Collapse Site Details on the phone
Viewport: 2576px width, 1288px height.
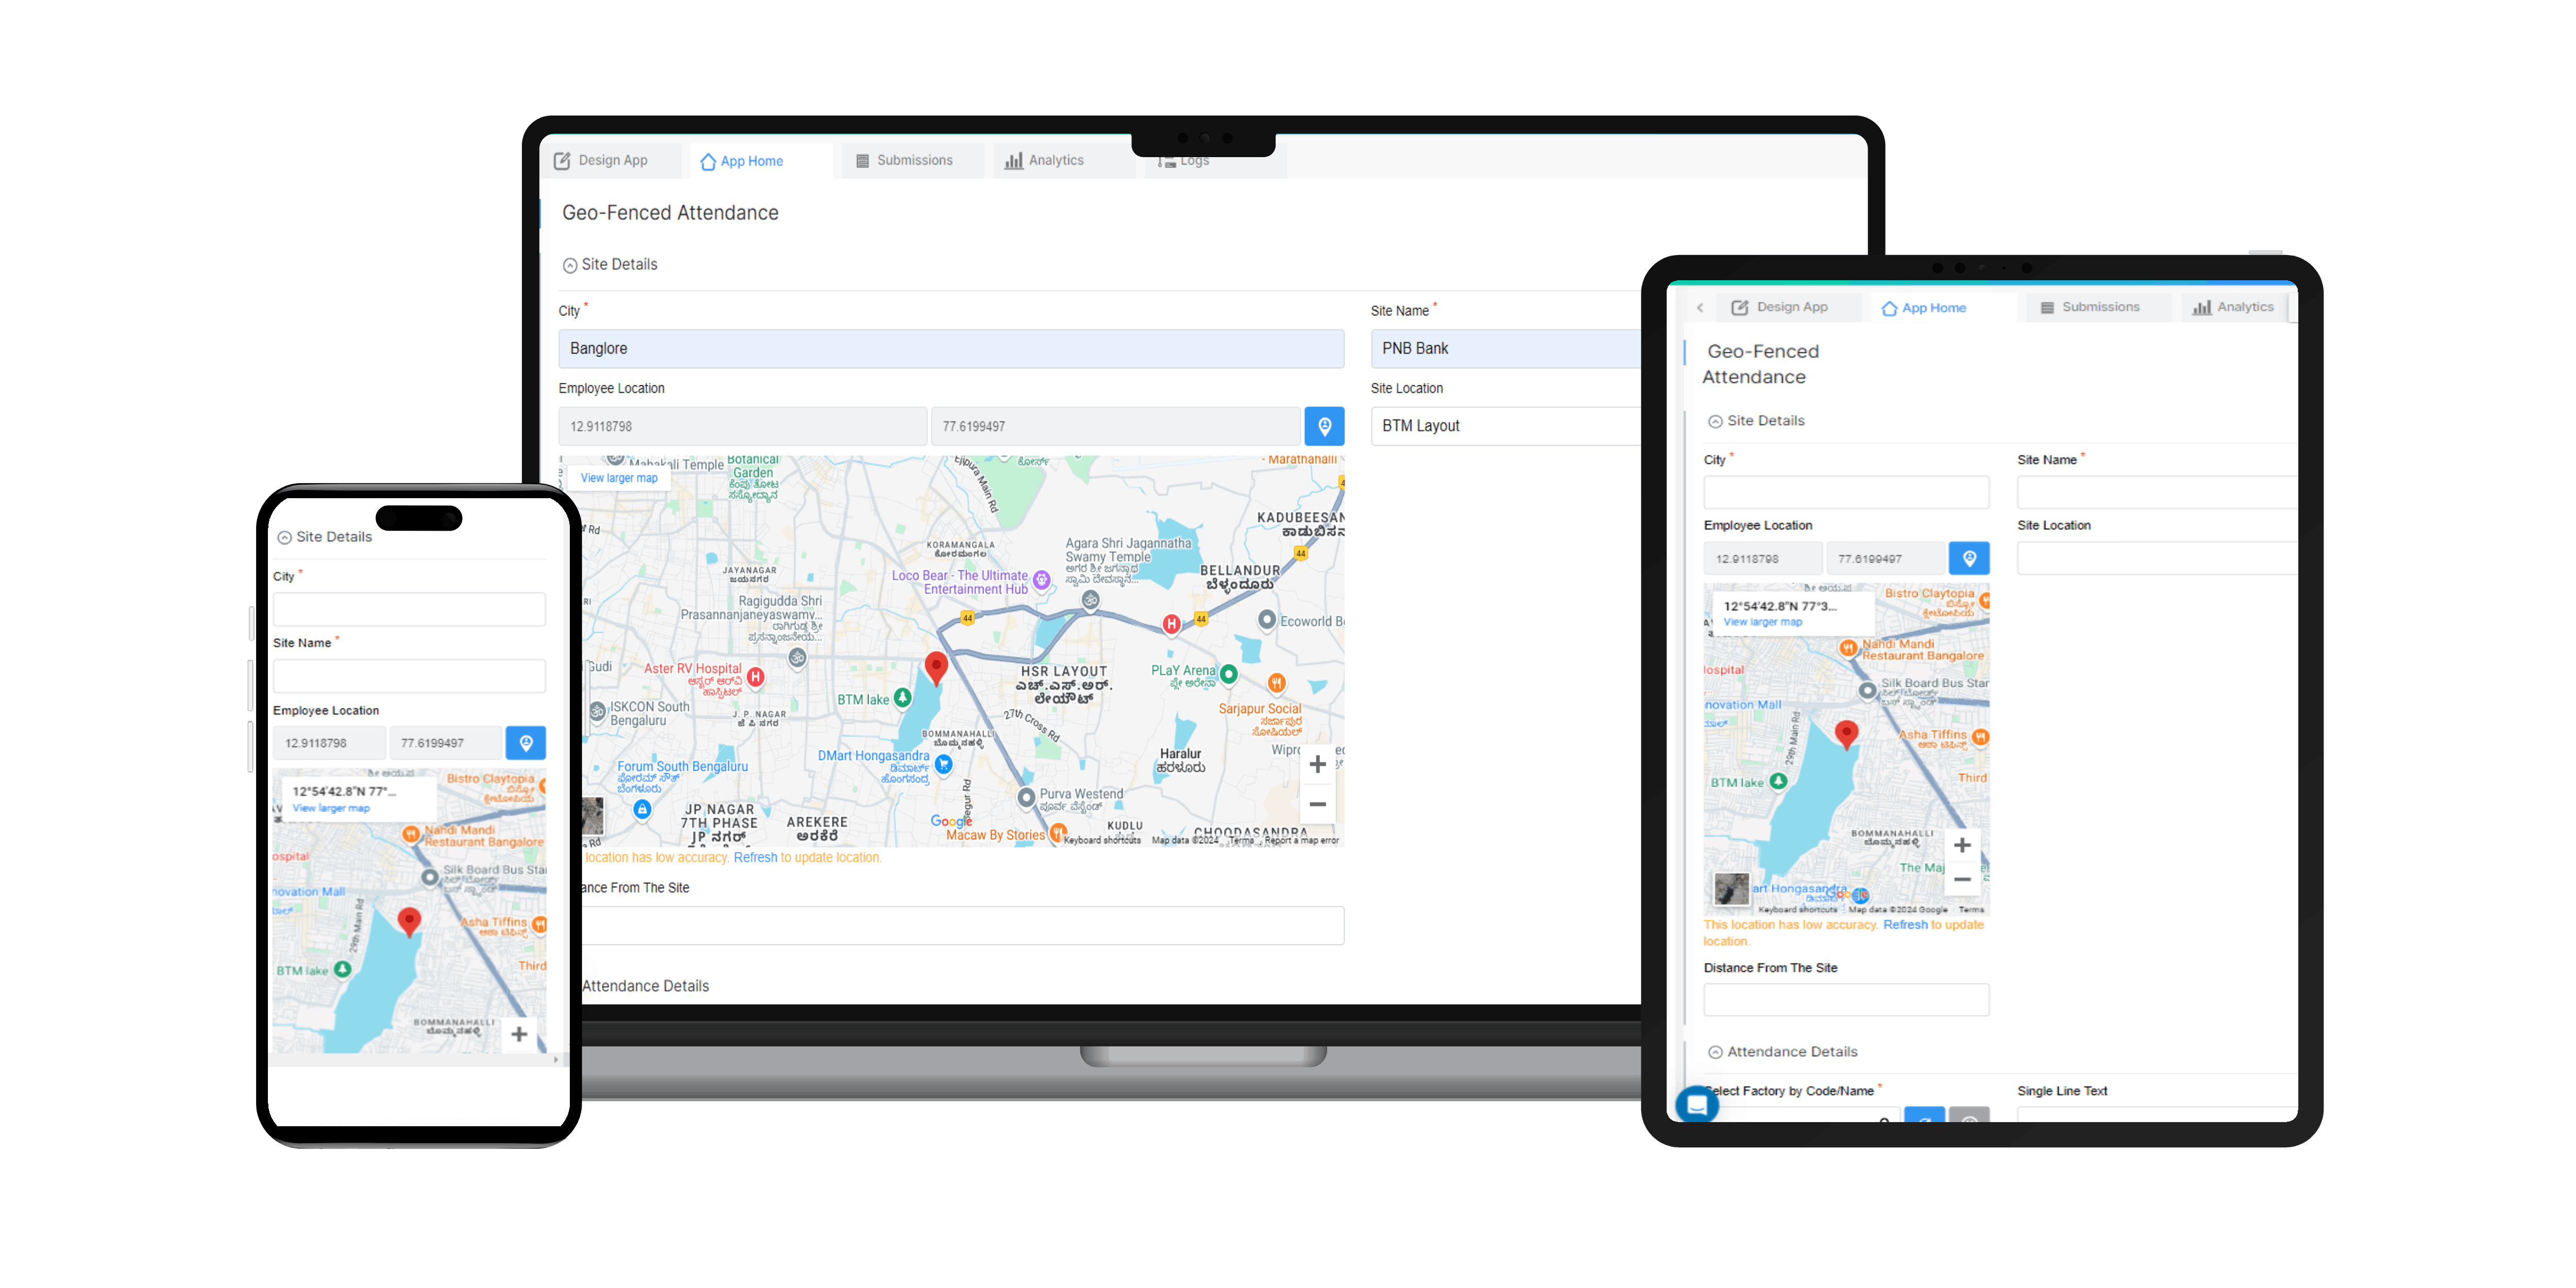[x=285, y=537]
